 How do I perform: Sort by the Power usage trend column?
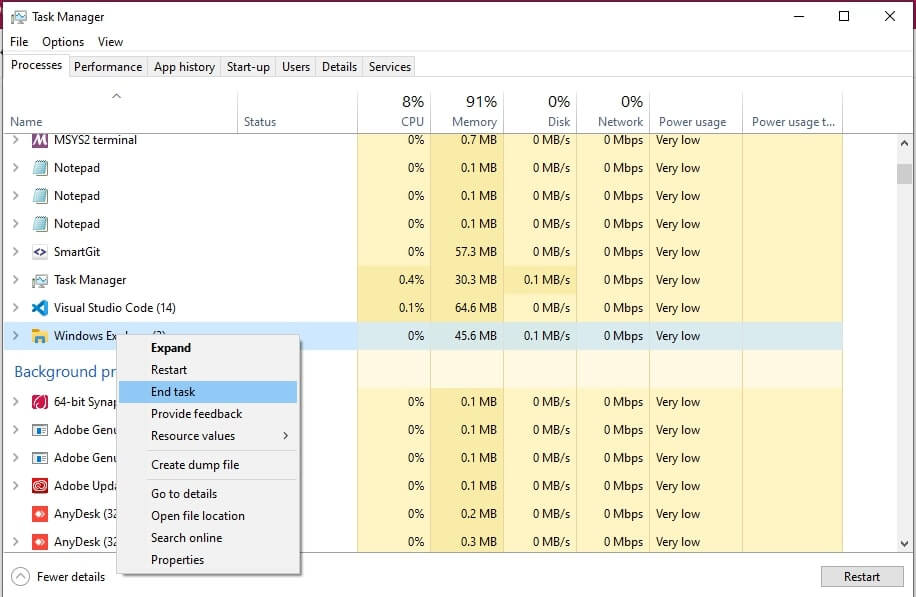(x=793, y=112)
